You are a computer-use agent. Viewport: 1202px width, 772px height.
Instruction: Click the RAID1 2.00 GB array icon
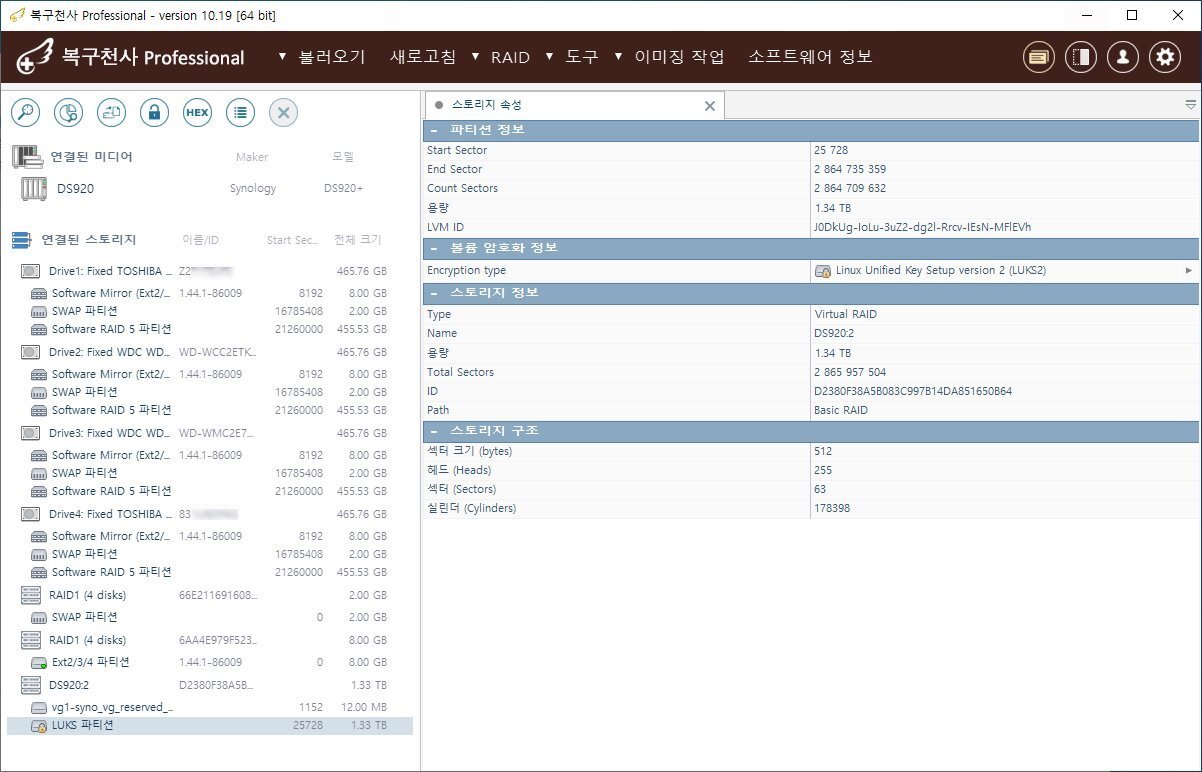click(x=31, y=595)
